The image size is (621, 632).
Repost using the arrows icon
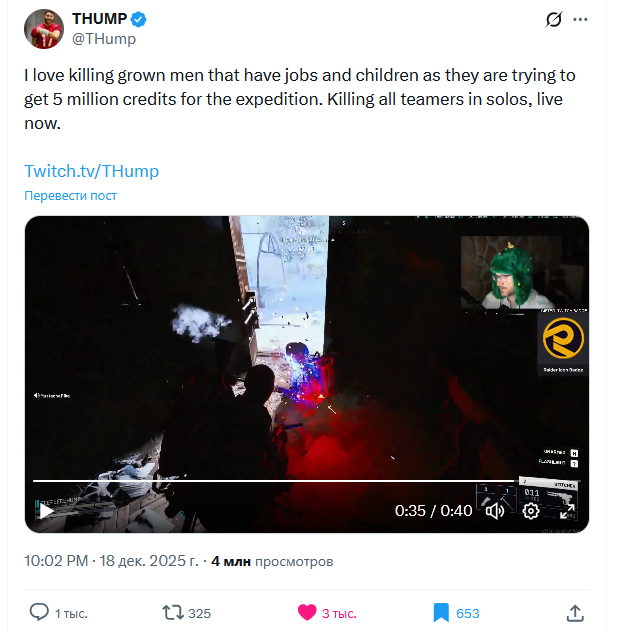[x=173, y=613]
